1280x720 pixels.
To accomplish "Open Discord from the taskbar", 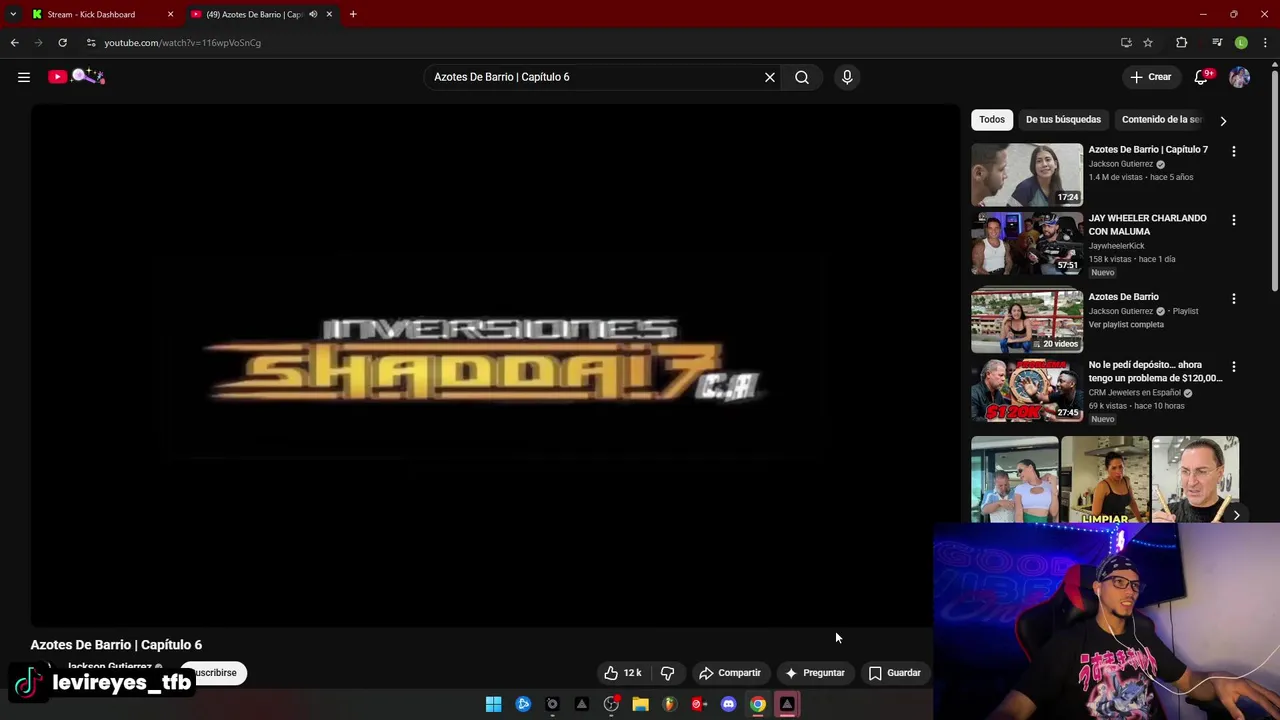I will point(728,705).
